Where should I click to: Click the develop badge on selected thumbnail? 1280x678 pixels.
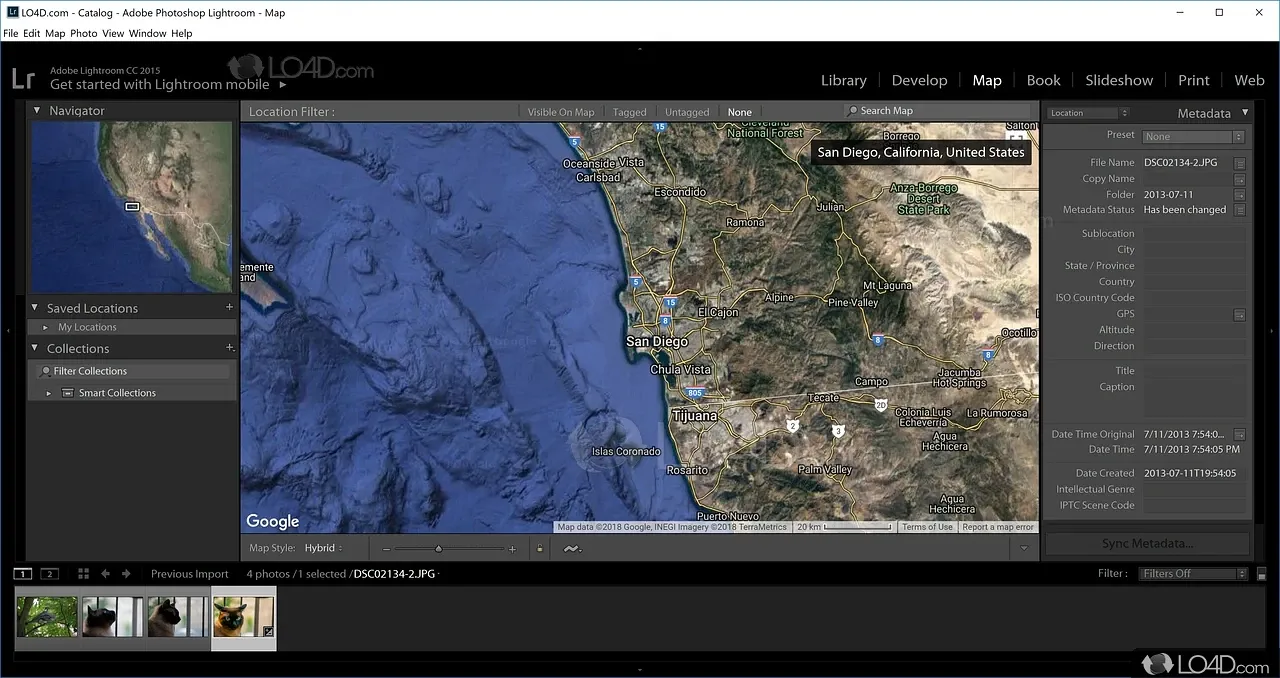(267, 631)
